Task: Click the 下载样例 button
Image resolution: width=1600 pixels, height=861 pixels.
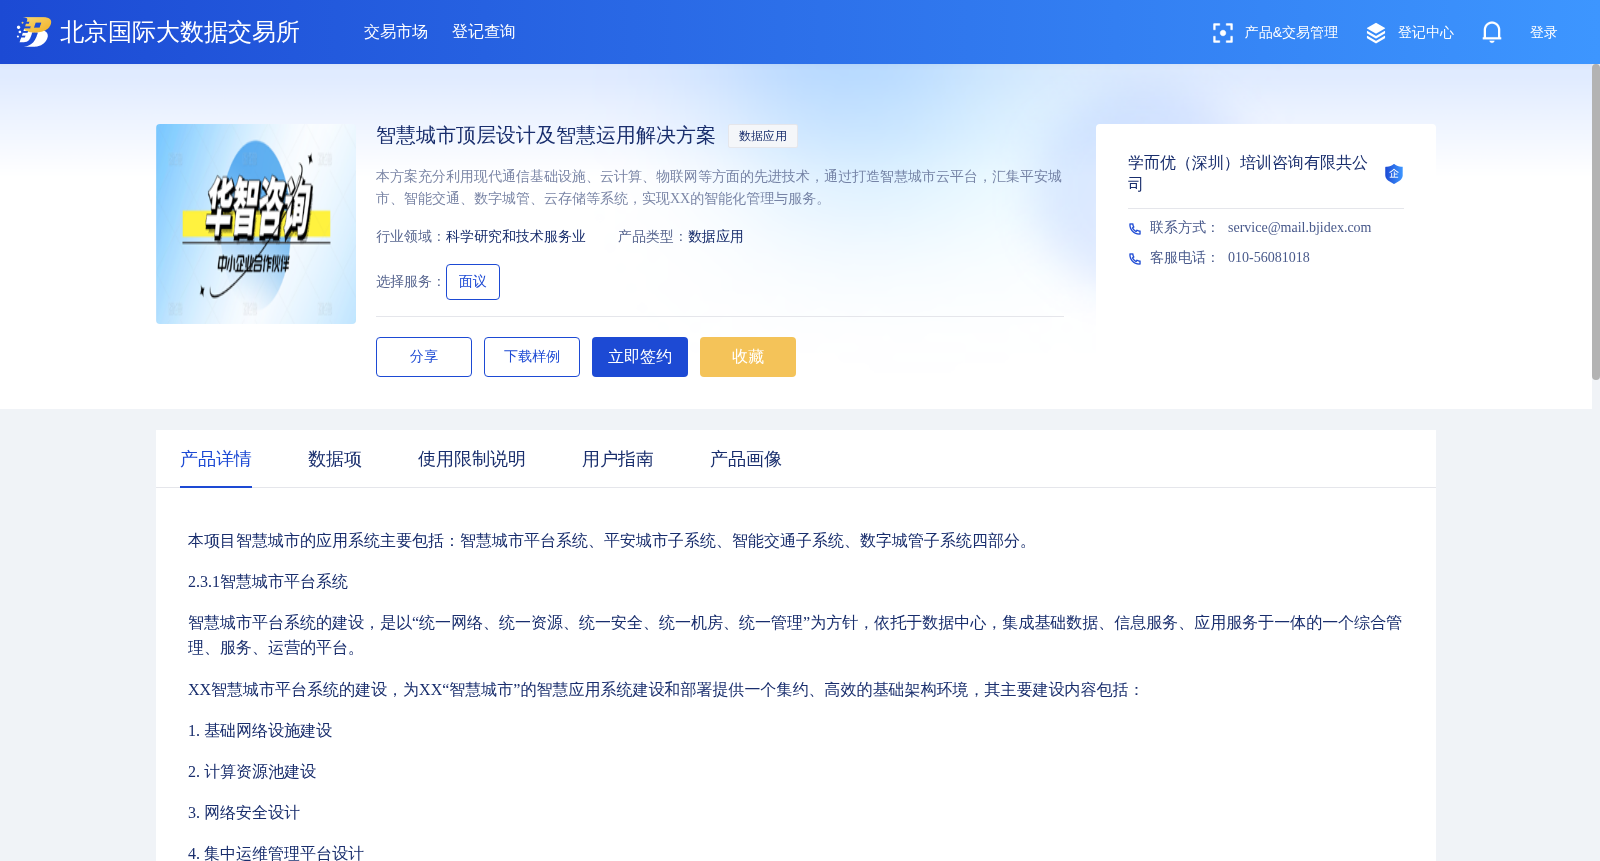Action: [x=532, y=357]
